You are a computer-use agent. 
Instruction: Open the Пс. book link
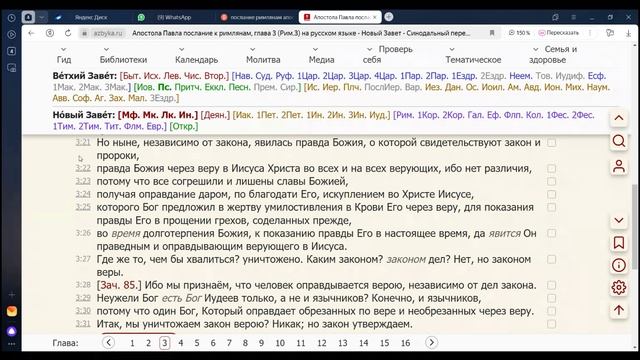click(x=164, y=87)
